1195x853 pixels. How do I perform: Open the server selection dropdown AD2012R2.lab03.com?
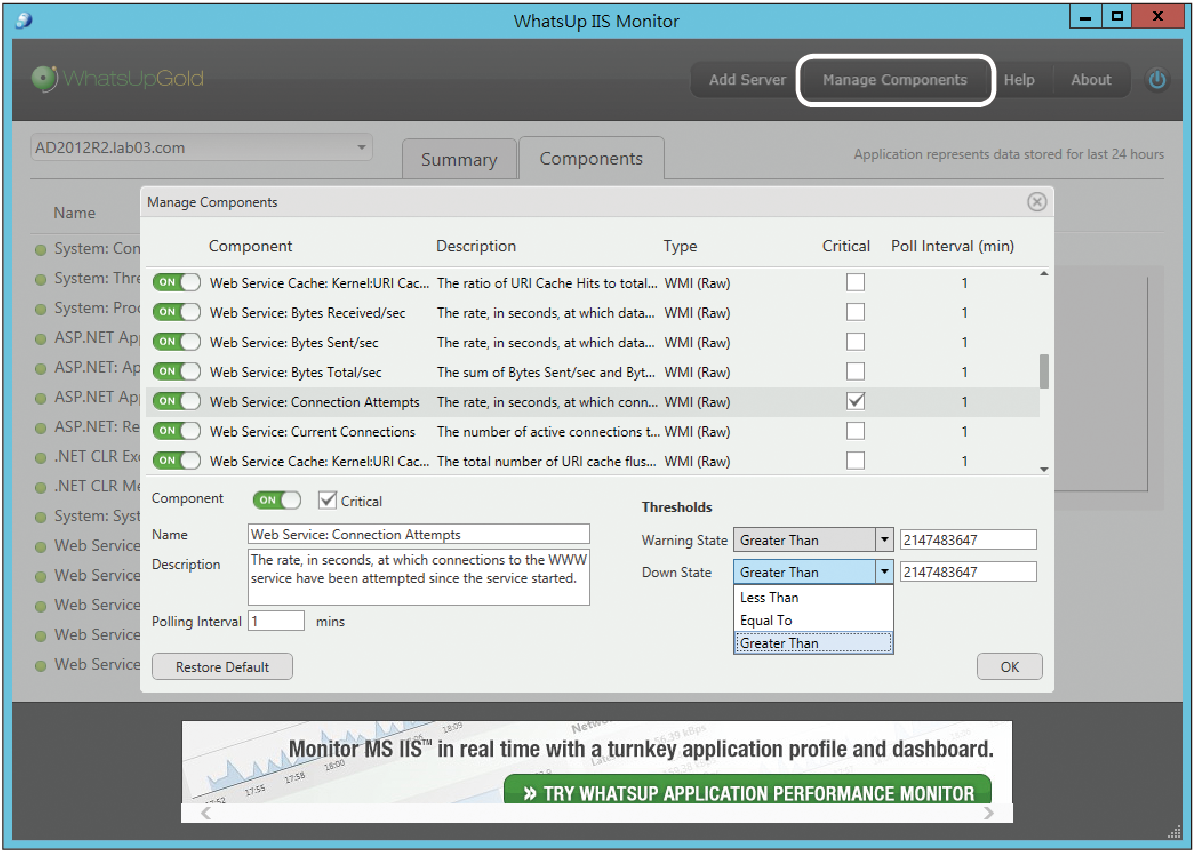(201, 148)
